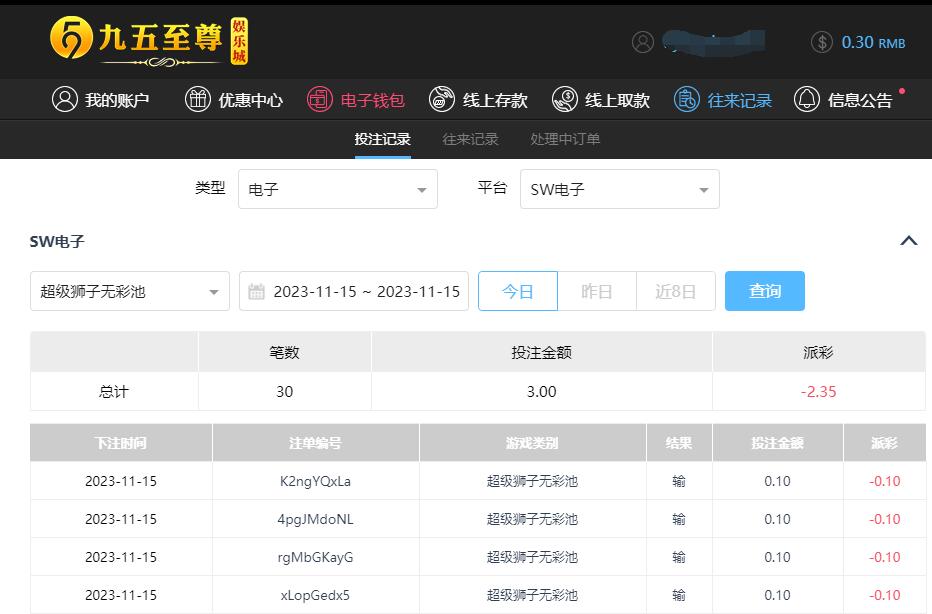Click the 下注时间 column header

pos(121,443)
